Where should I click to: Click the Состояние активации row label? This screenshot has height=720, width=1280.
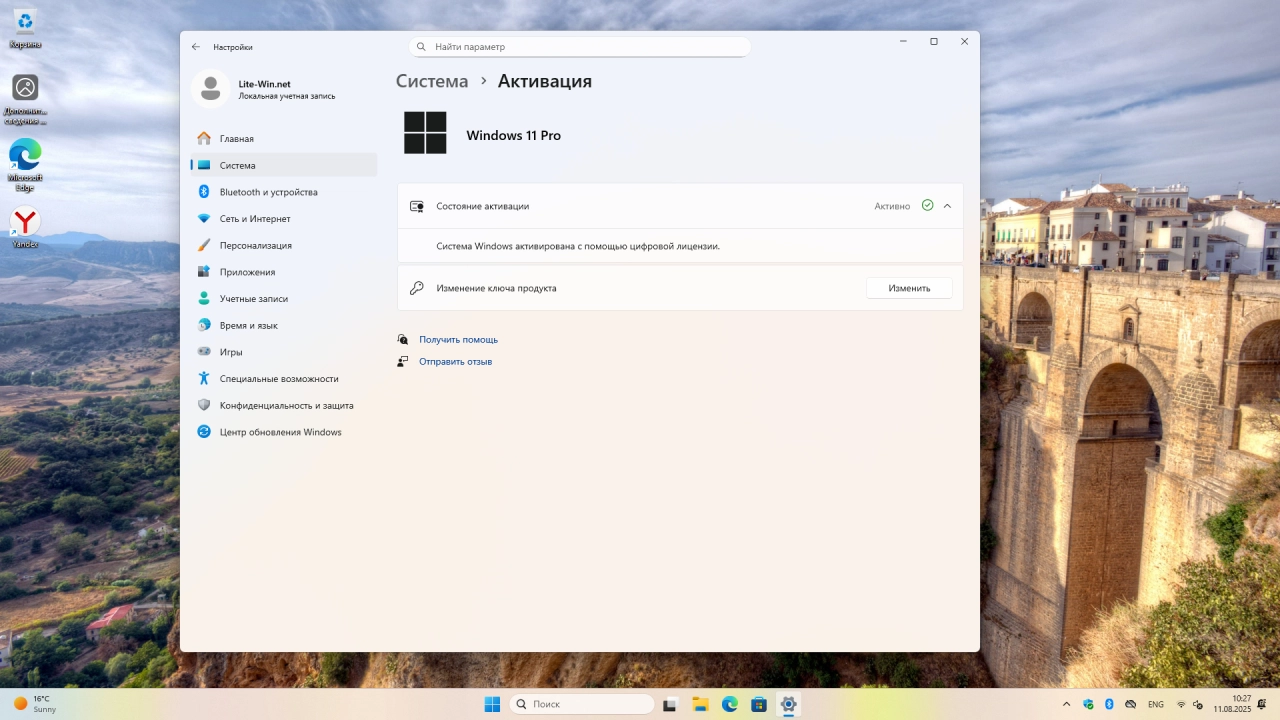[x=483, y=206]
